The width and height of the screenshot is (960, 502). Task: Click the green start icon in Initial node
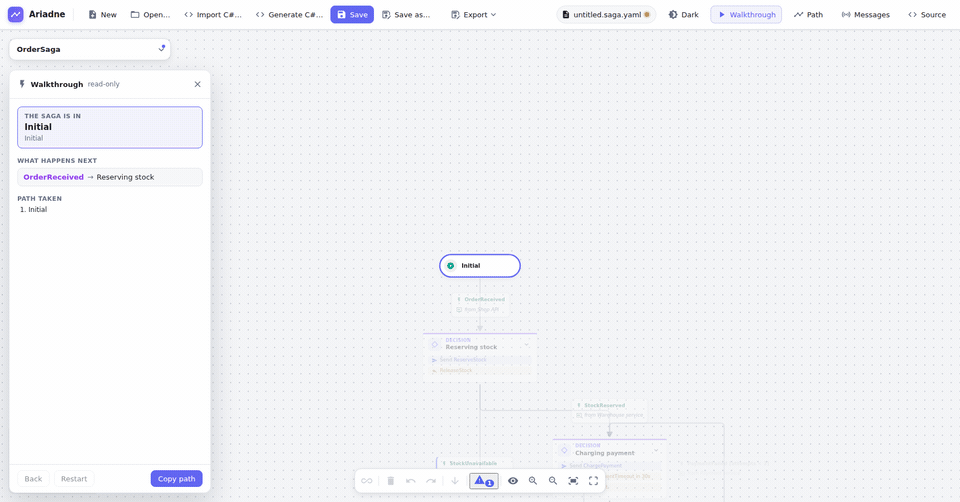tap(451, 266)
